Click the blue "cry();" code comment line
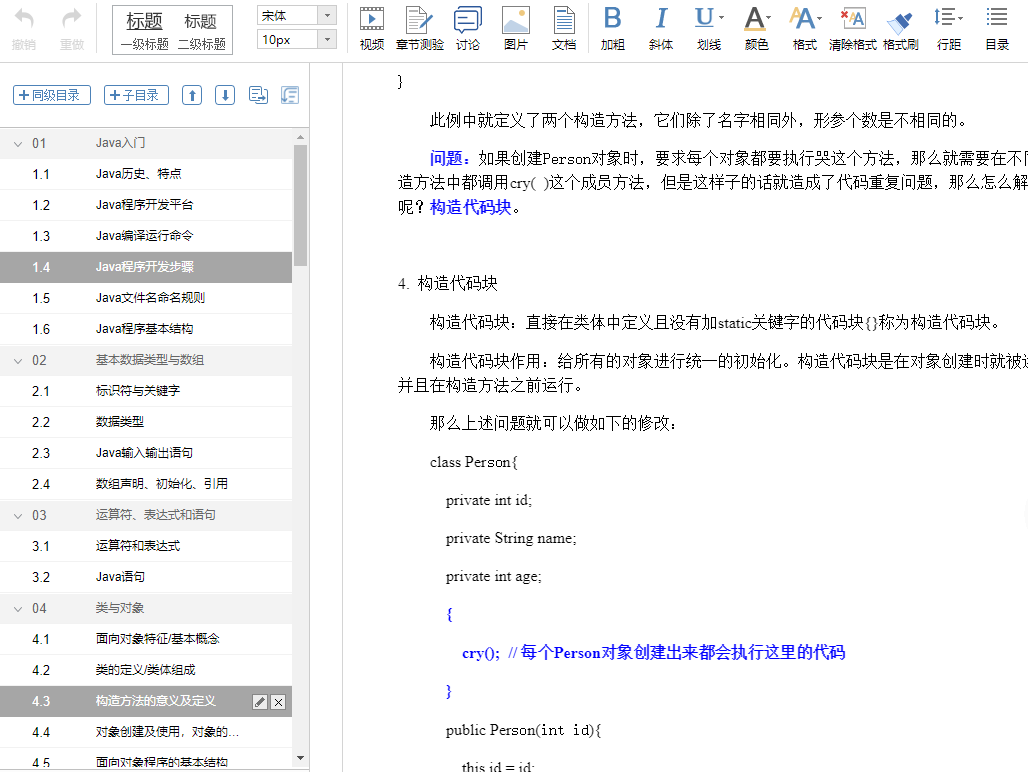The image size is (1028, 772). [x=653, y=653]
